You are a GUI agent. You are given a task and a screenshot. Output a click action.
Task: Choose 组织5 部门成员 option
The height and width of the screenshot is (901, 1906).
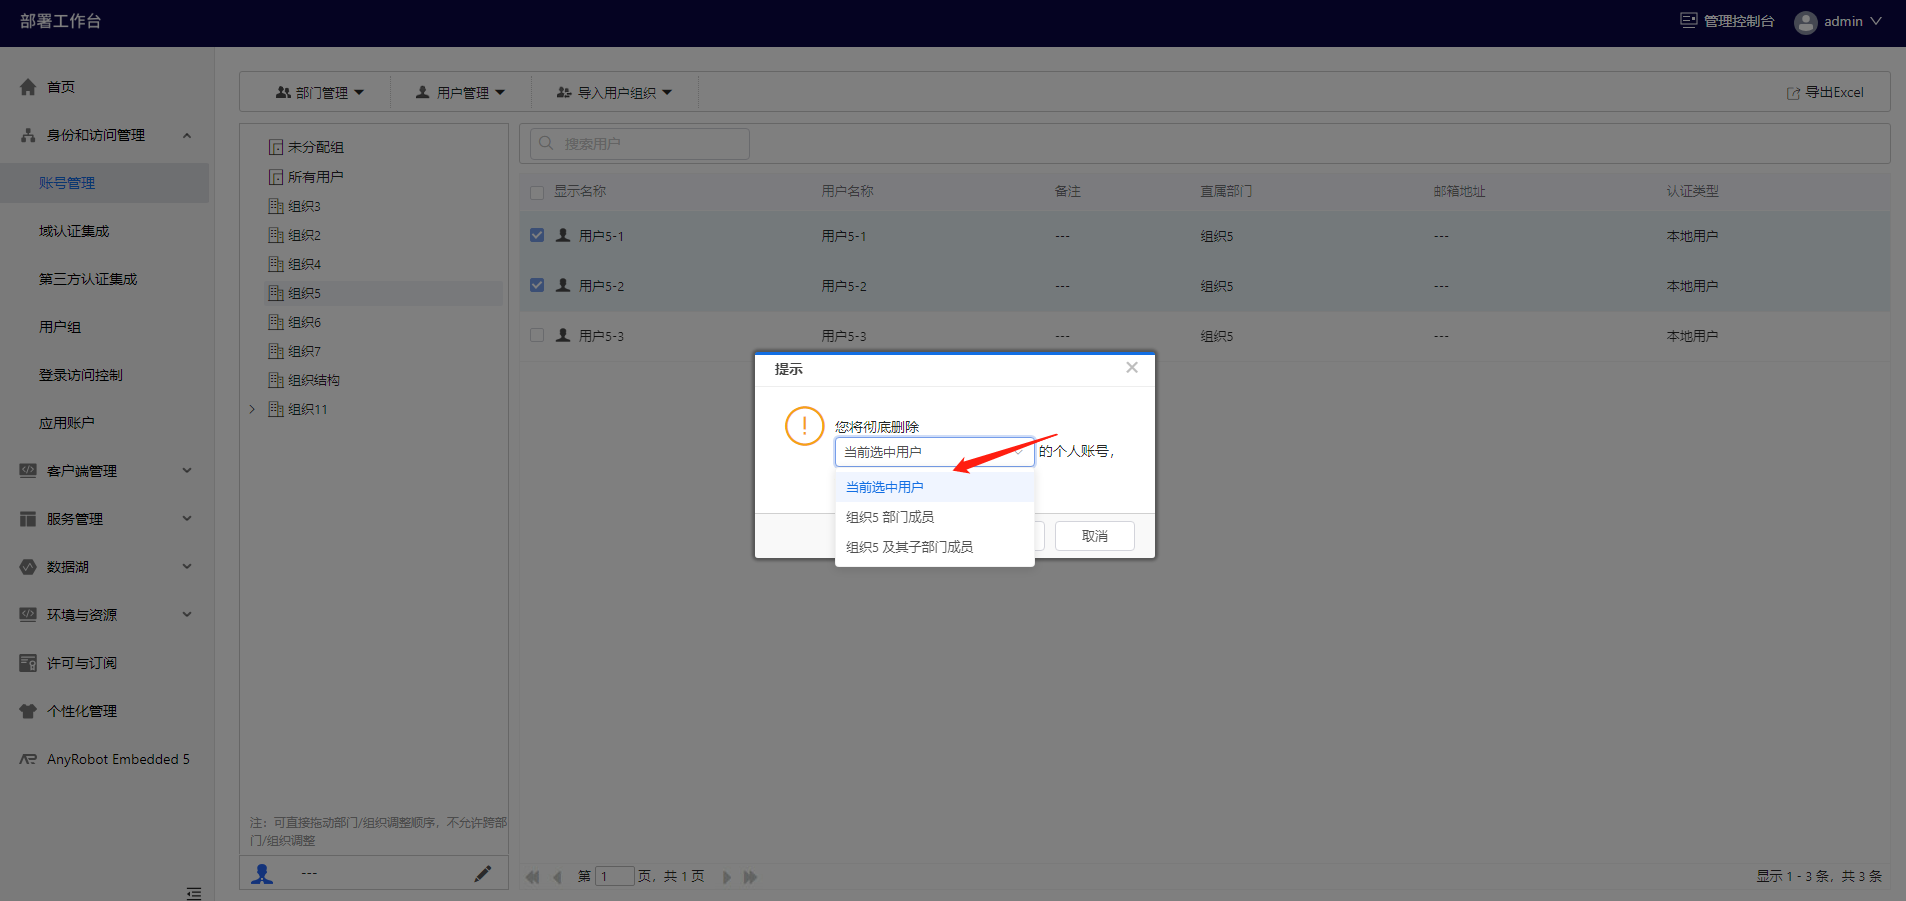934,517
